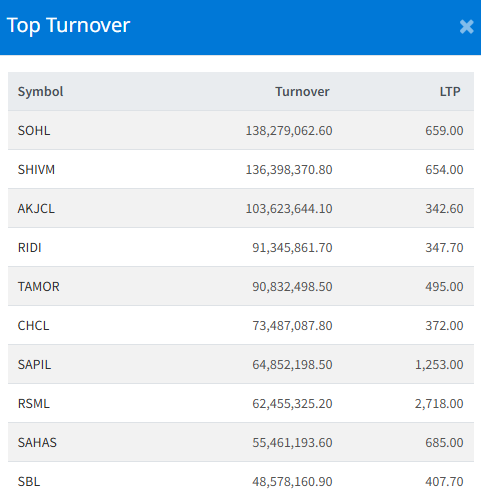Sort by the Turnover column header
The width and height of the screenshot is (481, 496).
pos(302,92)
